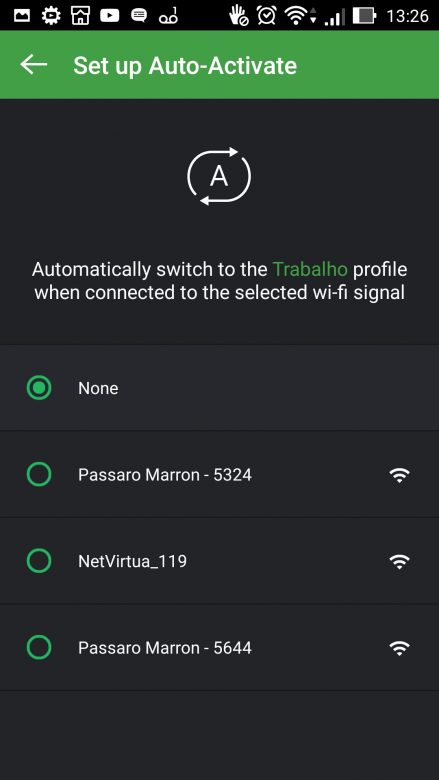The height and width of the screenshot is (780, 439).
Task: Select Passaro Marron - 5644 radio button
Action: click(39, 648)
